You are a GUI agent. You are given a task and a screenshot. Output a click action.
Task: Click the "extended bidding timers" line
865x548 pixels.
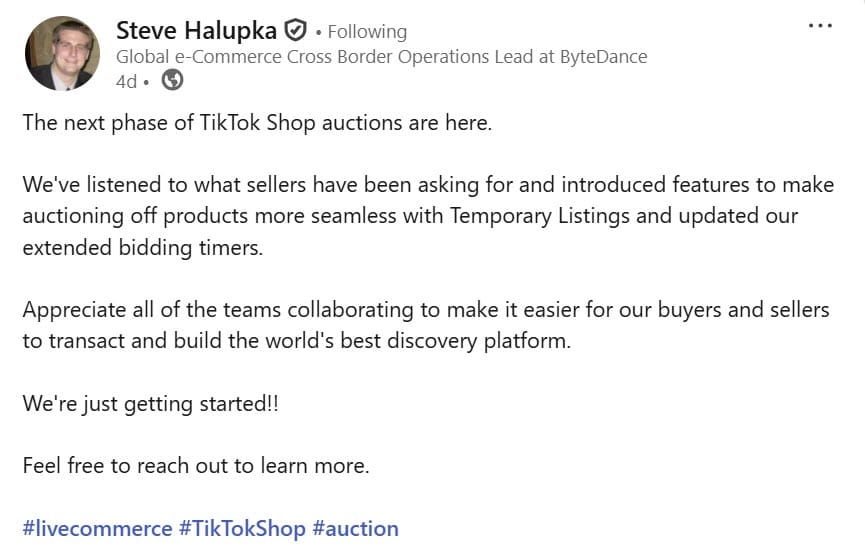142,247
